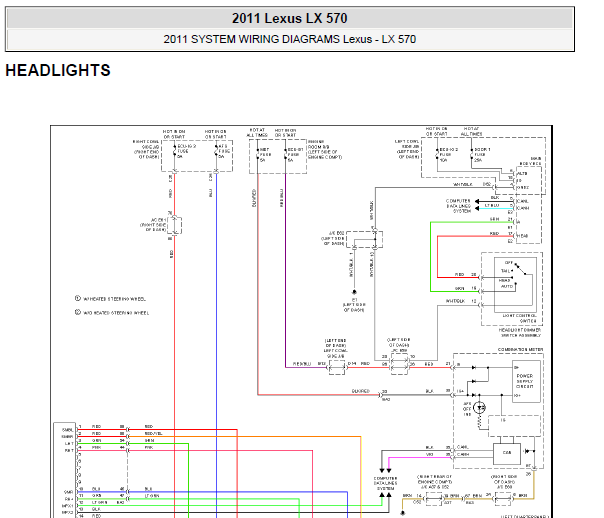The height and width of the screenshot is (518, 604).
Task: Select the MPX1 connector pin label
Action: coord(67,506)
